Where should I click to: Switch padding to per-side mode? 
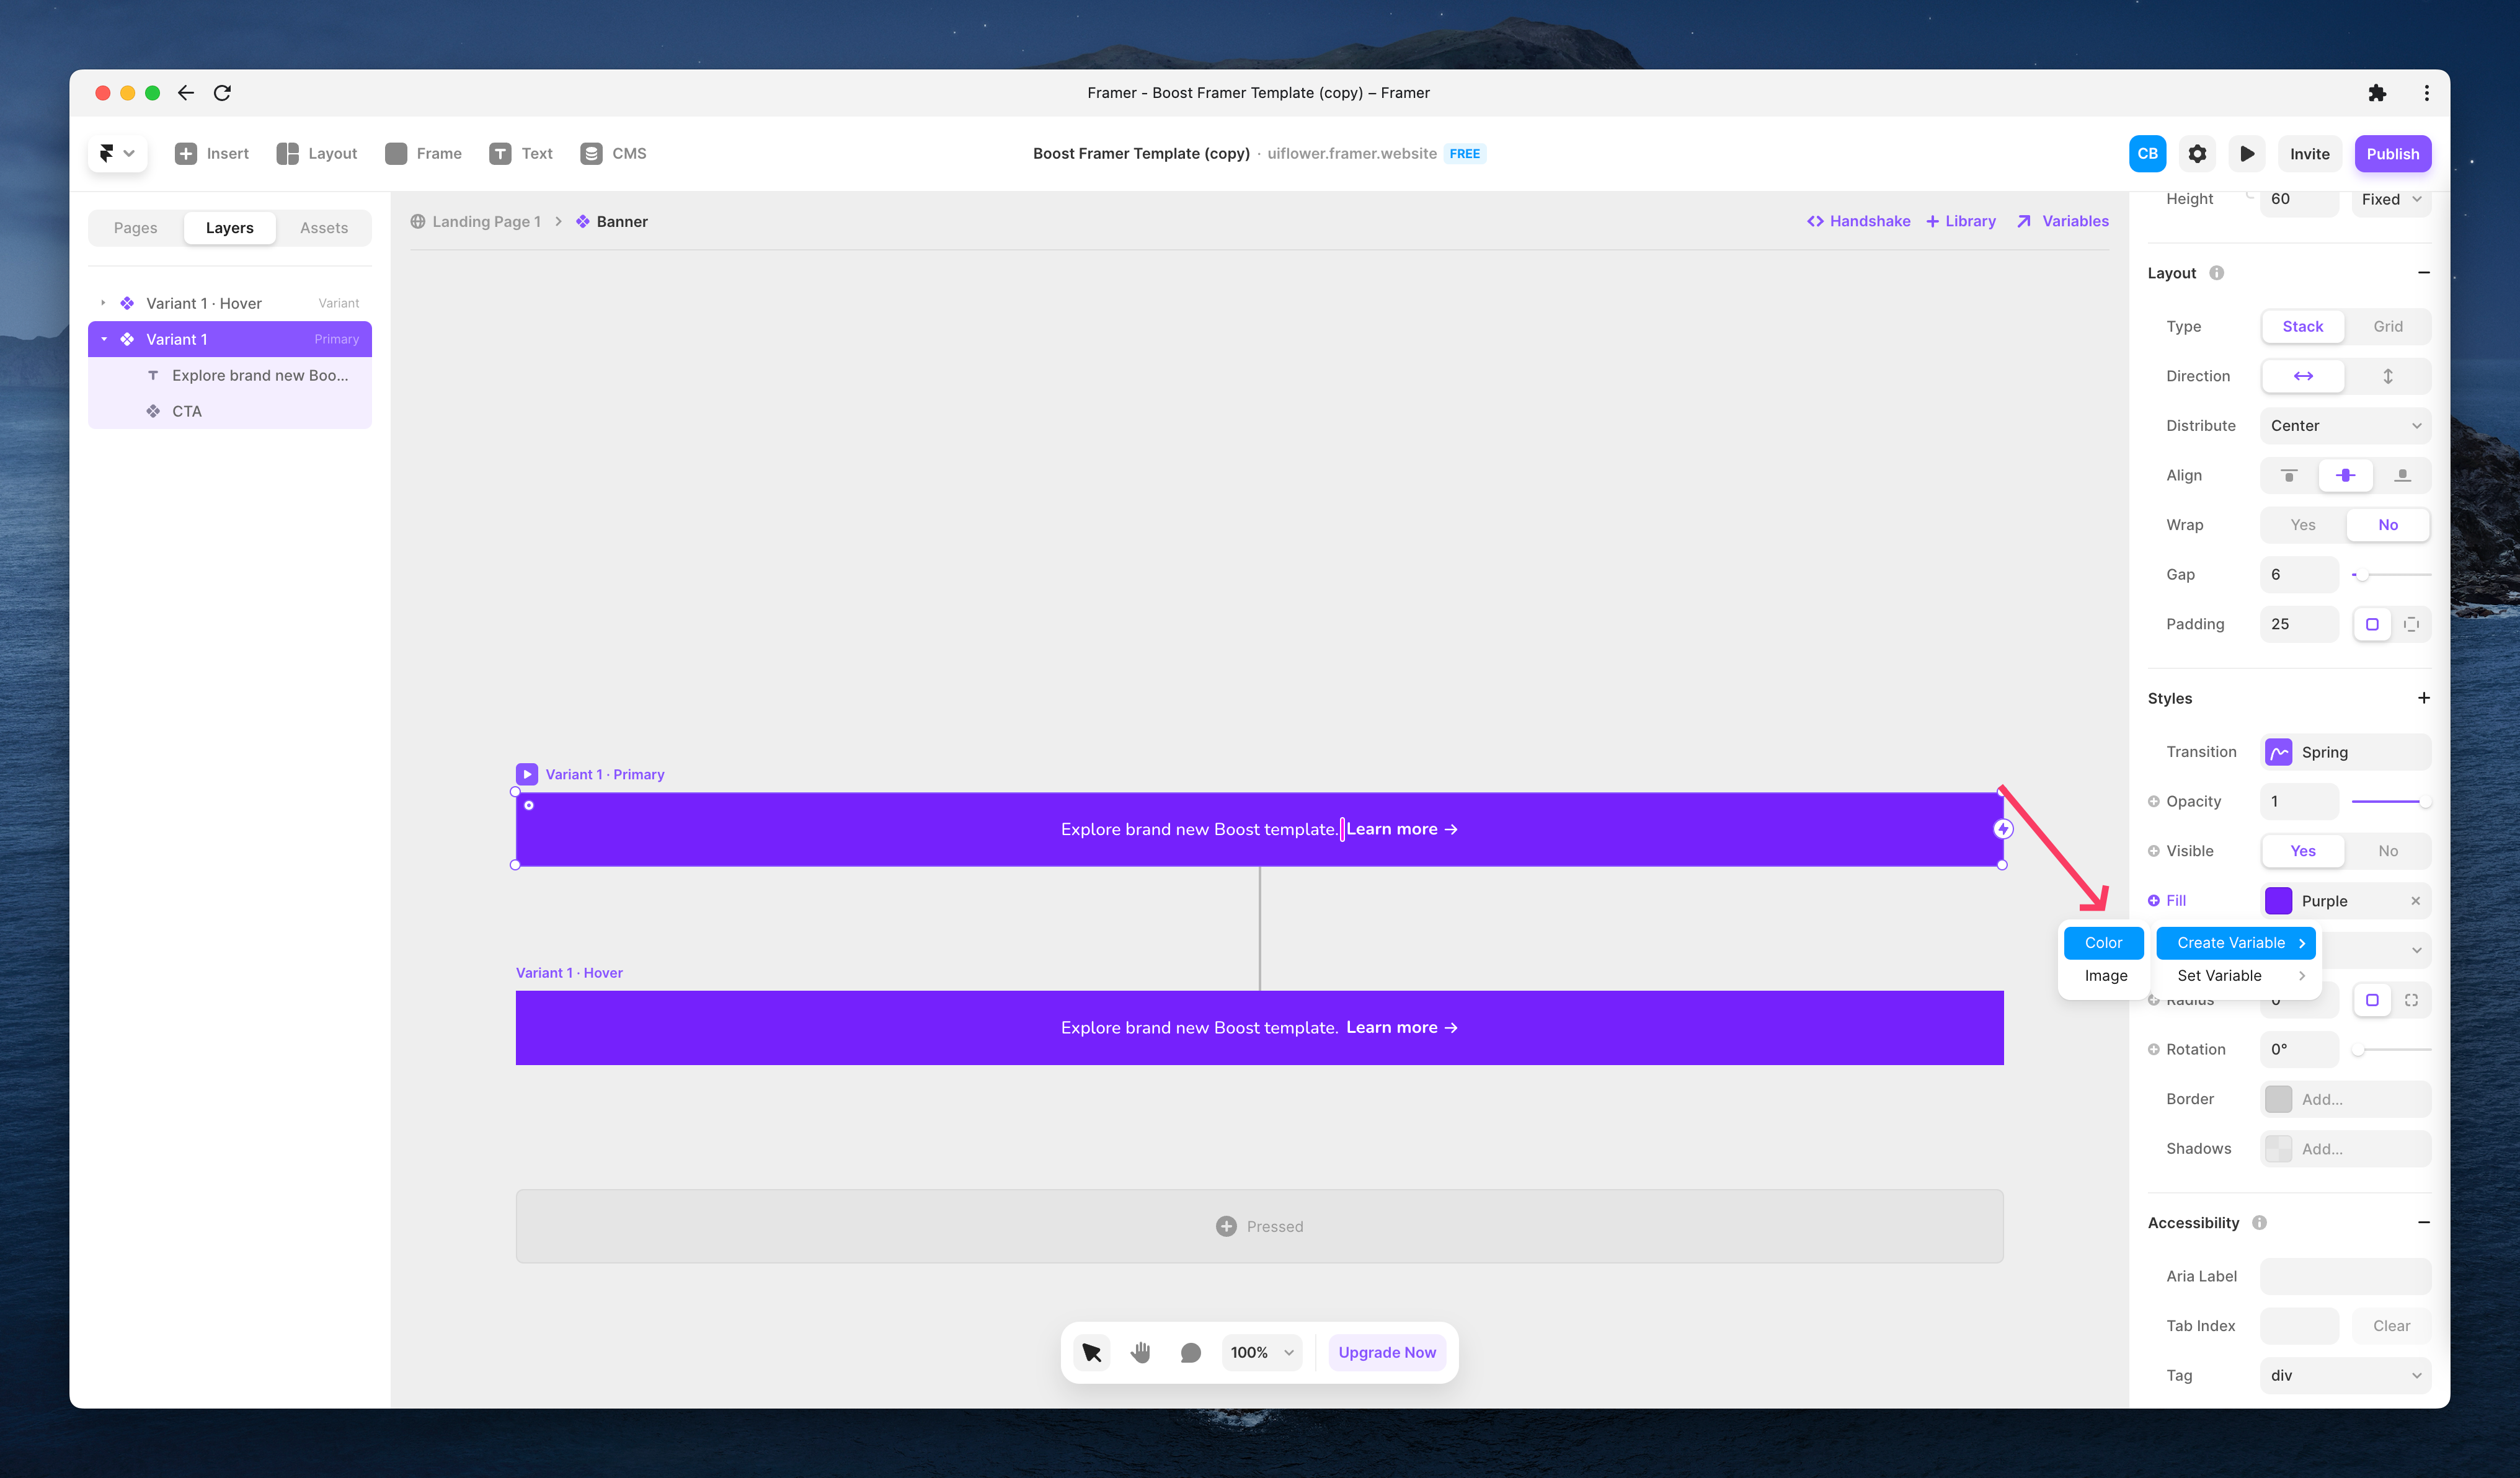(x=2411, y=624)
